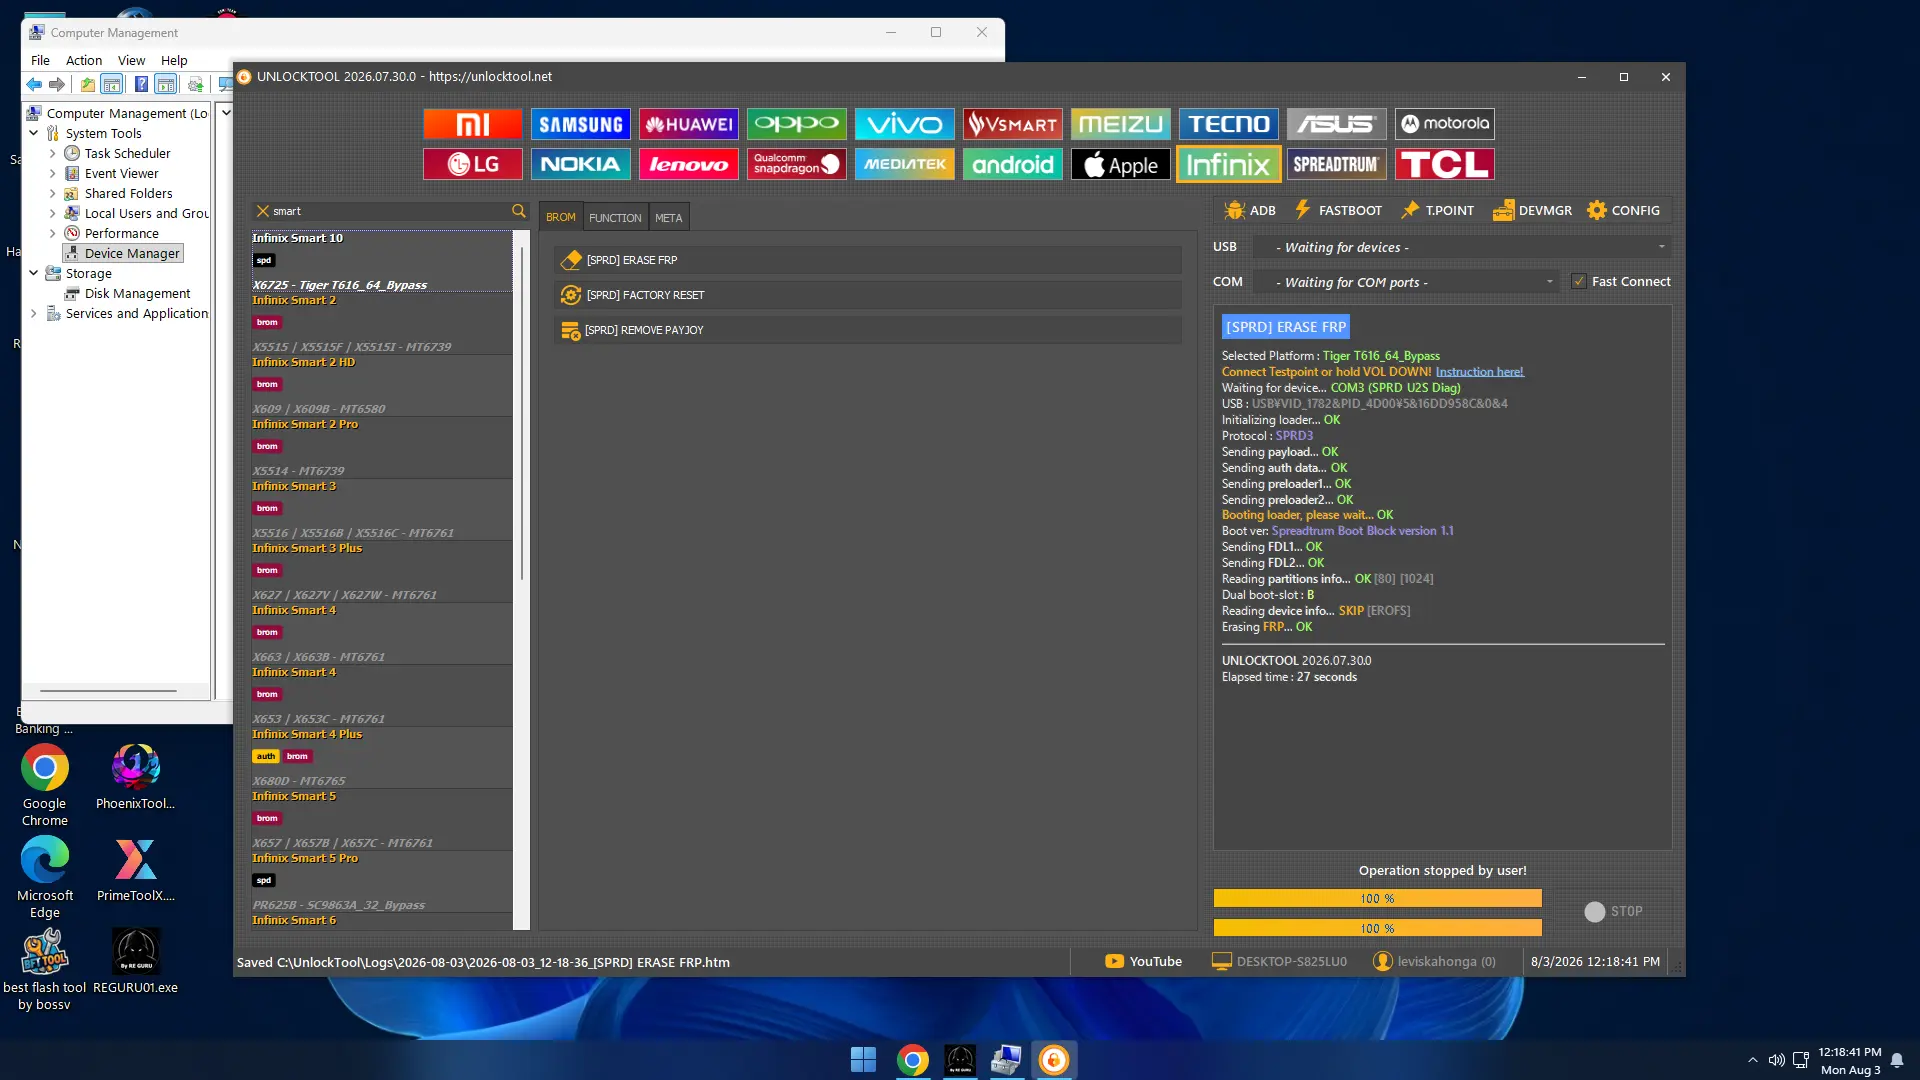Select the Qualcomm Snapdragon logo
This screenshot has width=1920, height=1080.
pos(797,164)
